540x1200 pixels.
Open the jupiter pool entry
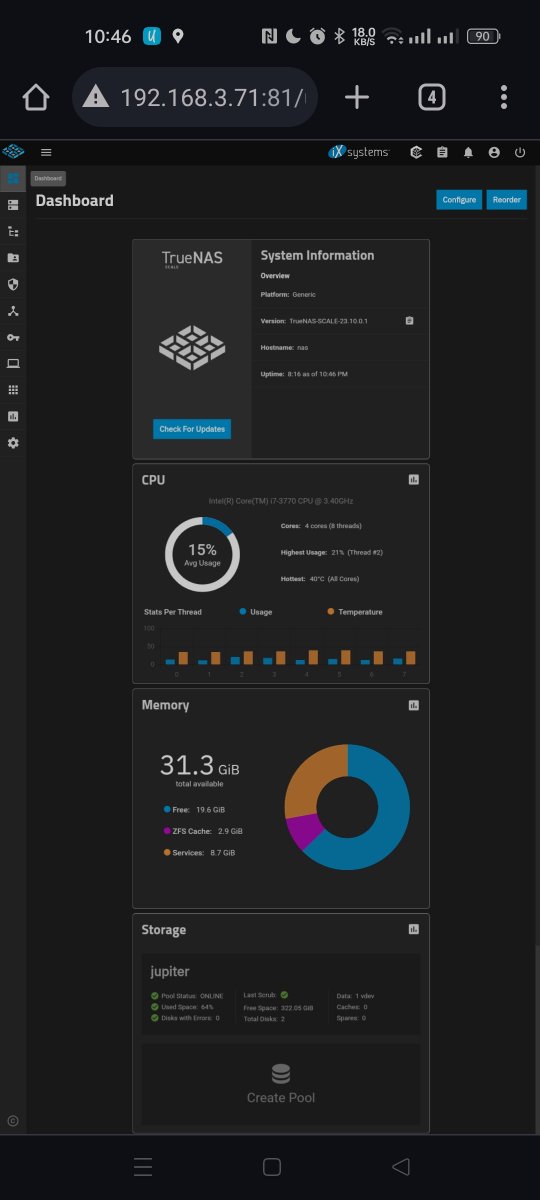[170, 971]
